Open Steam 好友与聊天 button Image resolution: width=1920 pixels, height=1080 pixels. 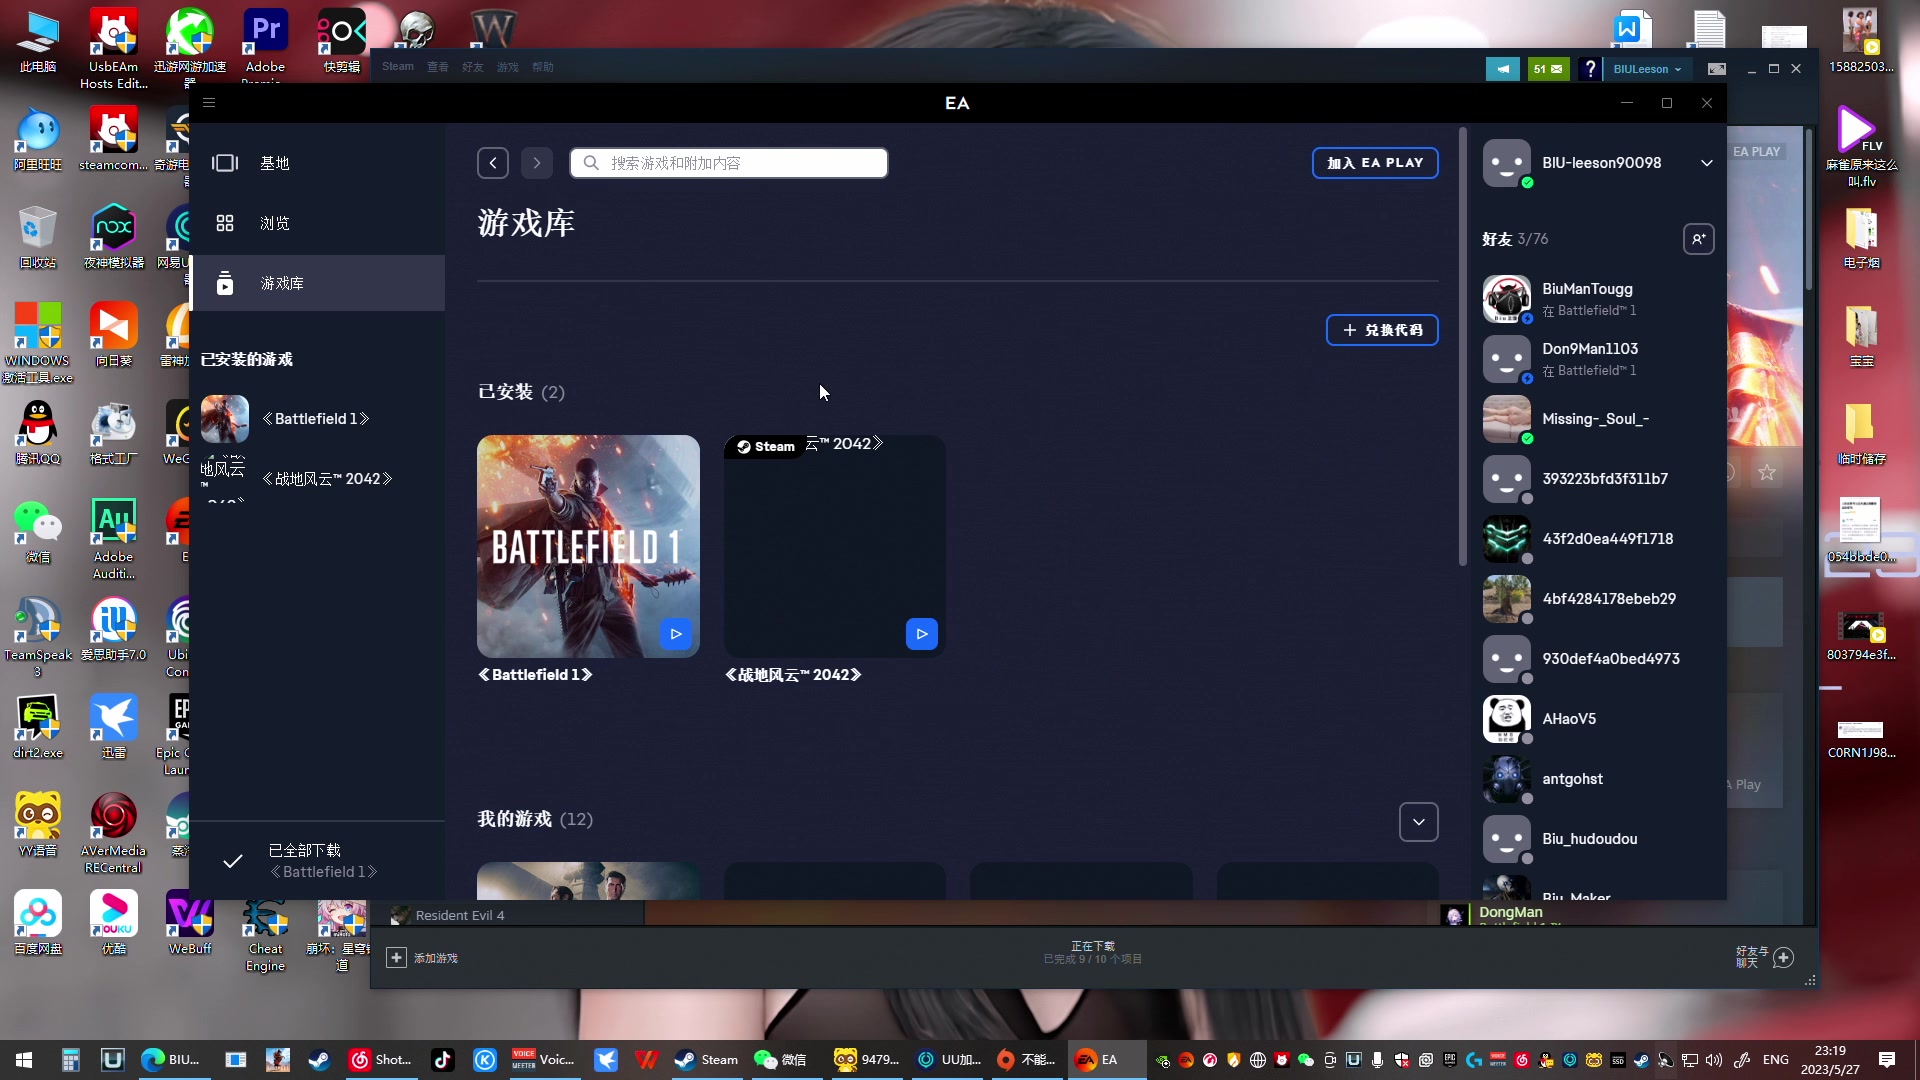click(1765, 957)
